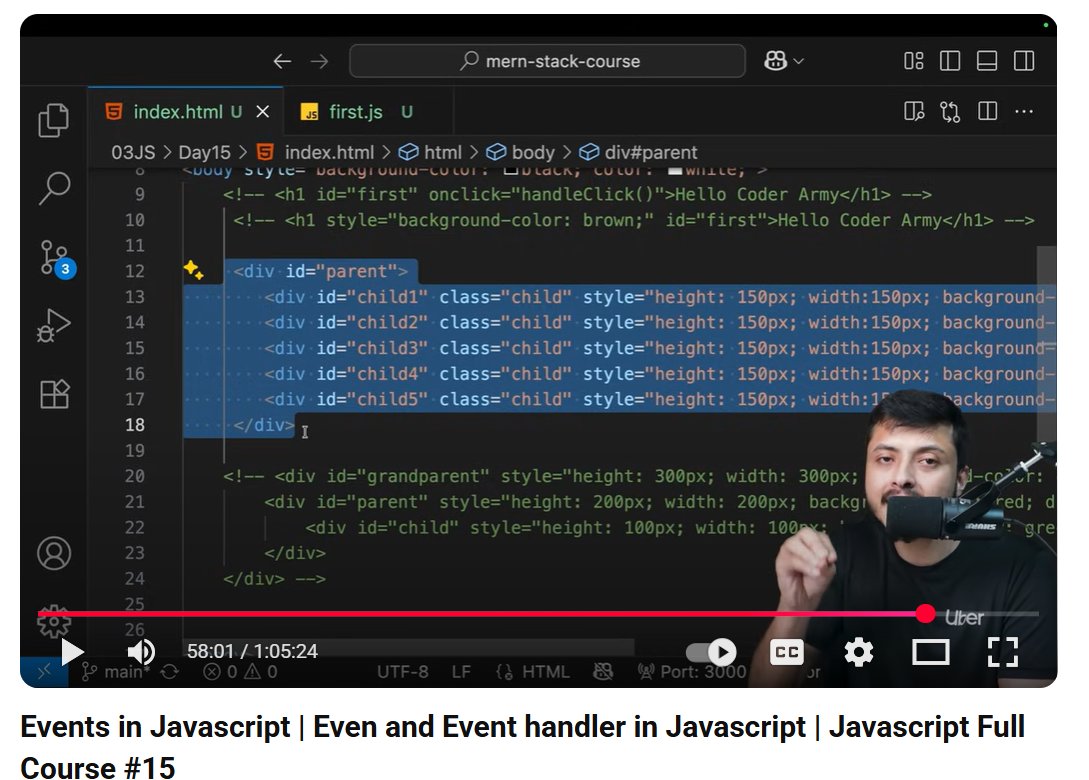Select the 03JS breadcrumb

pos(133,152)
